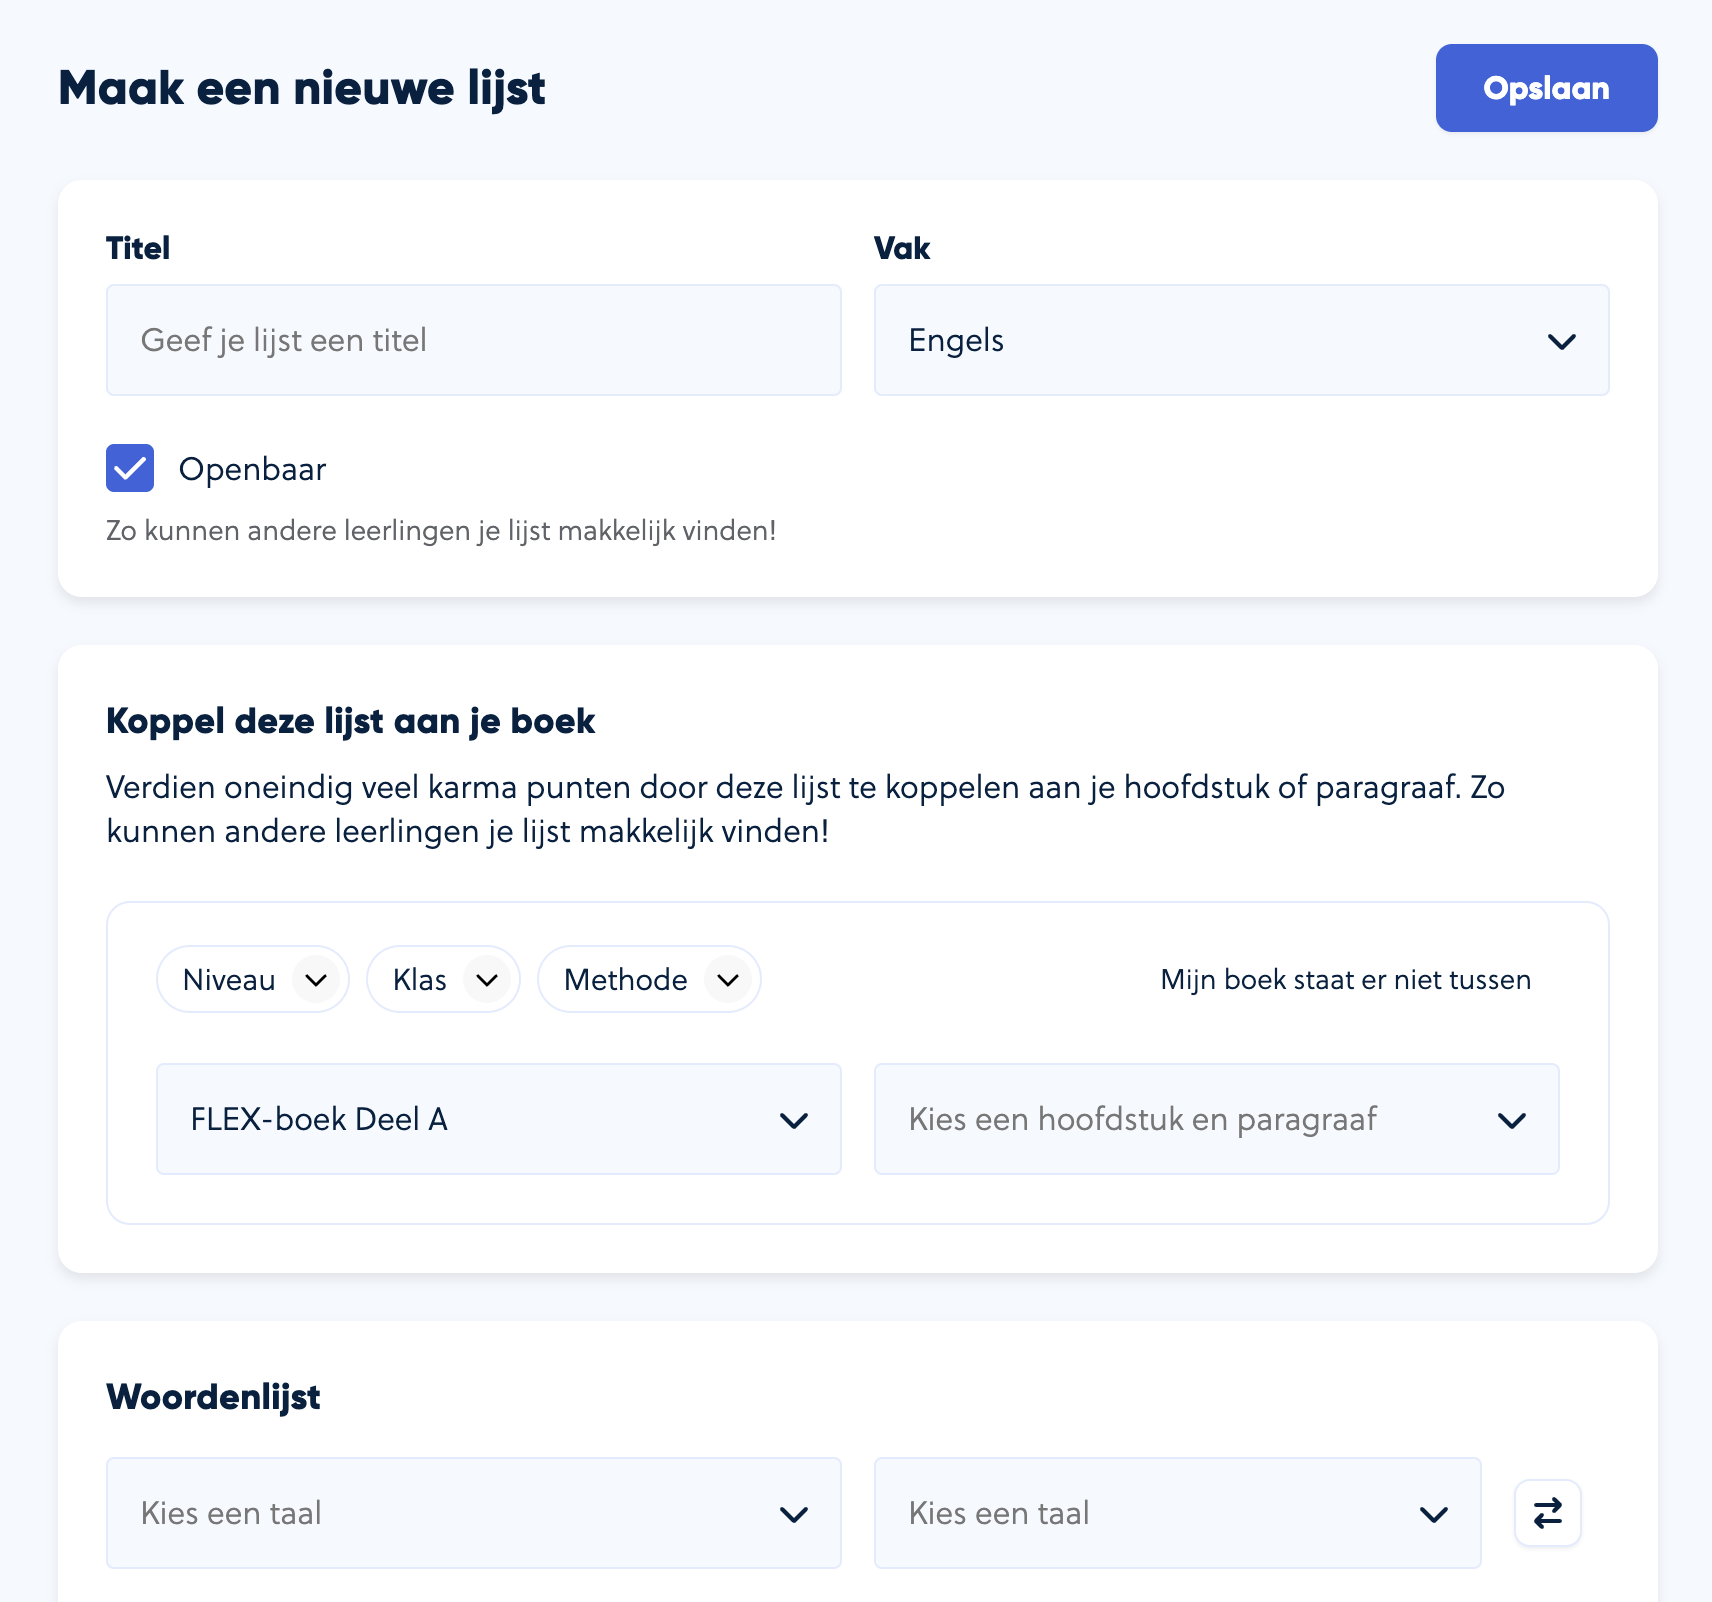Image resolution: width=1712 pixels, height=1602 pixels.
Task: Click the chevron icon inside the Methode pill
Action: (x=728, y=980)
